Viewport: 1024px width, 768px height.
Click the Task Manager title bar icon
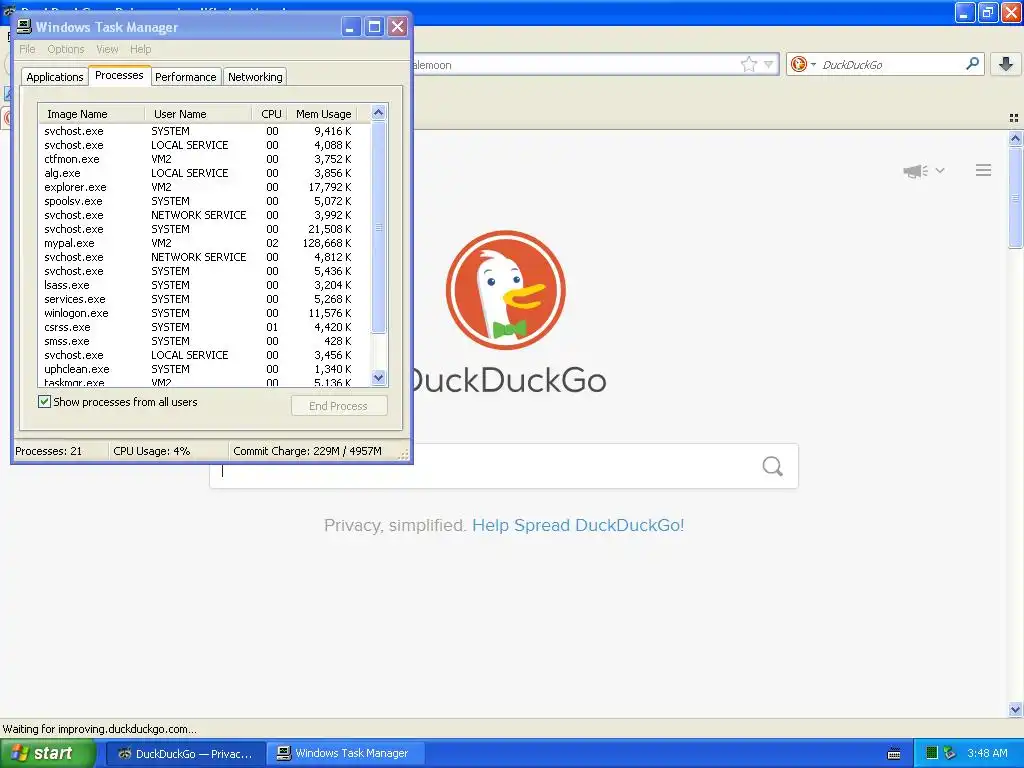(x=24, y=26)
